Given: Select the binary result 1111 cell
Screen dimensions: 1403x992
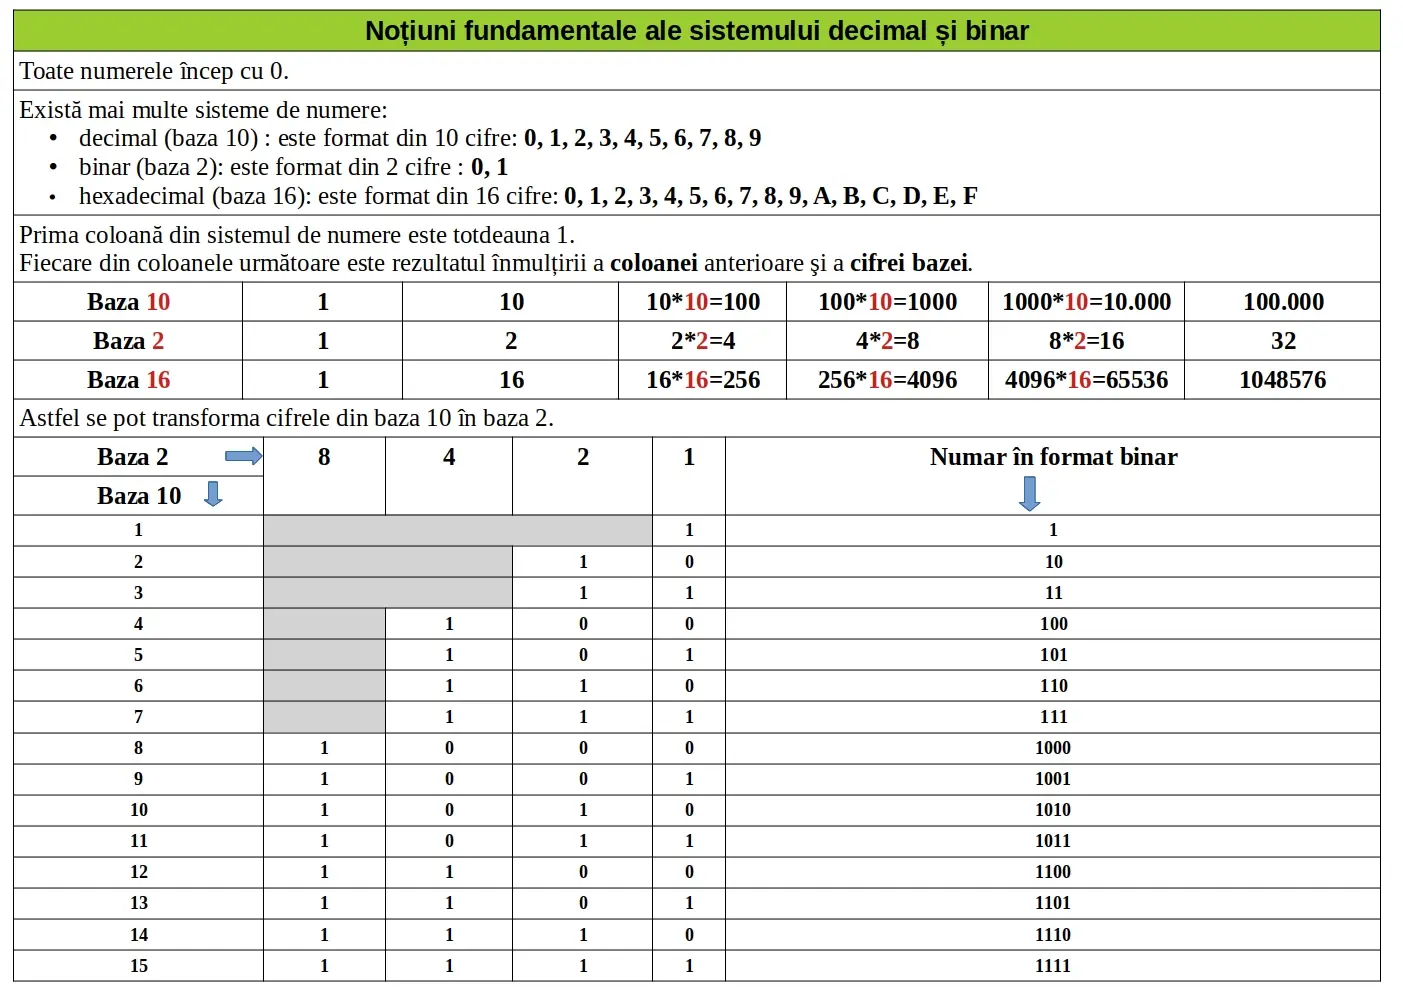Looking at the screenshot, I should [1053, 966].
